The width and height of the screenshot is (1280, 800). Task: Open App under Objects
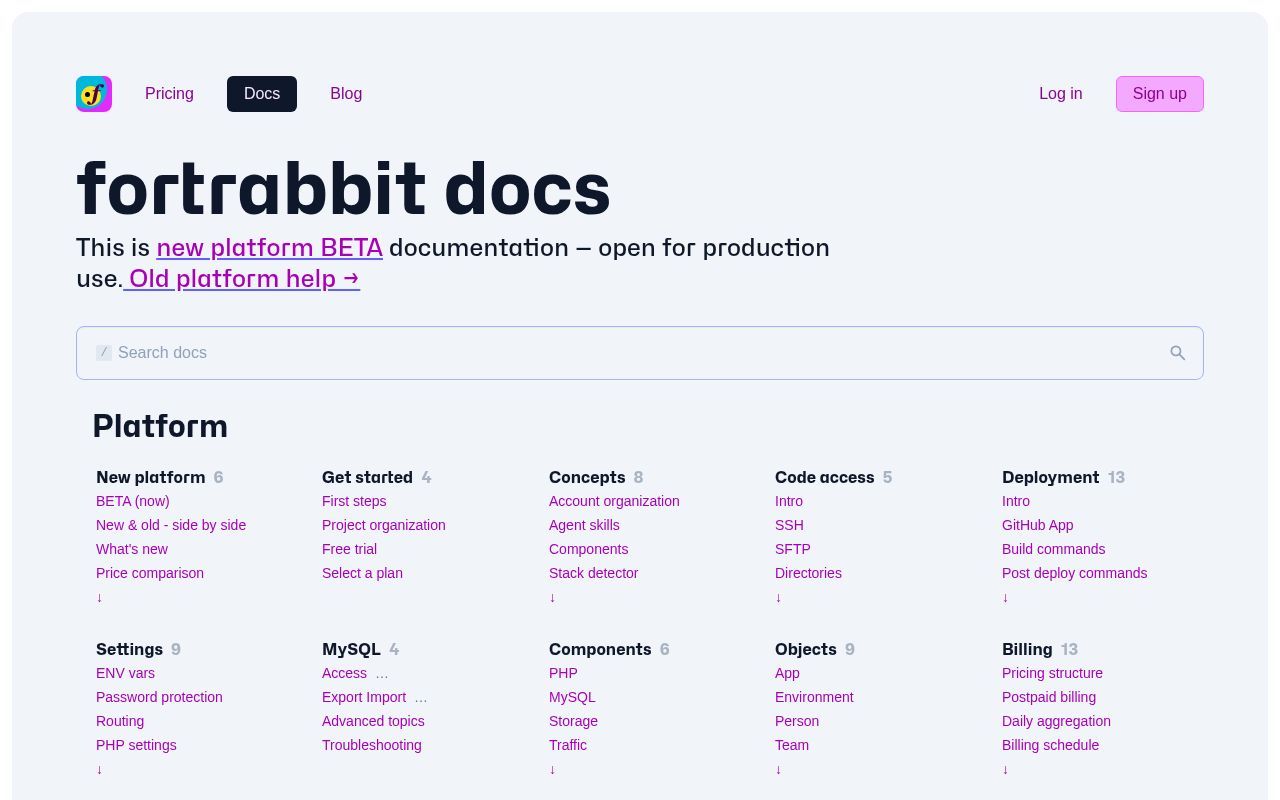coord(787,673)
